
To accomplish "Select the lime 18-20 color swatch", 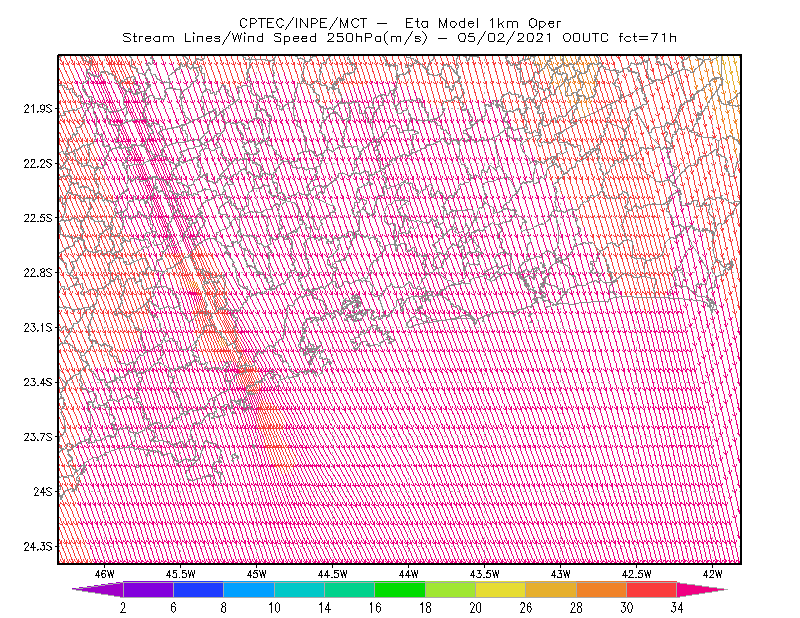I will tap(451, 589).
